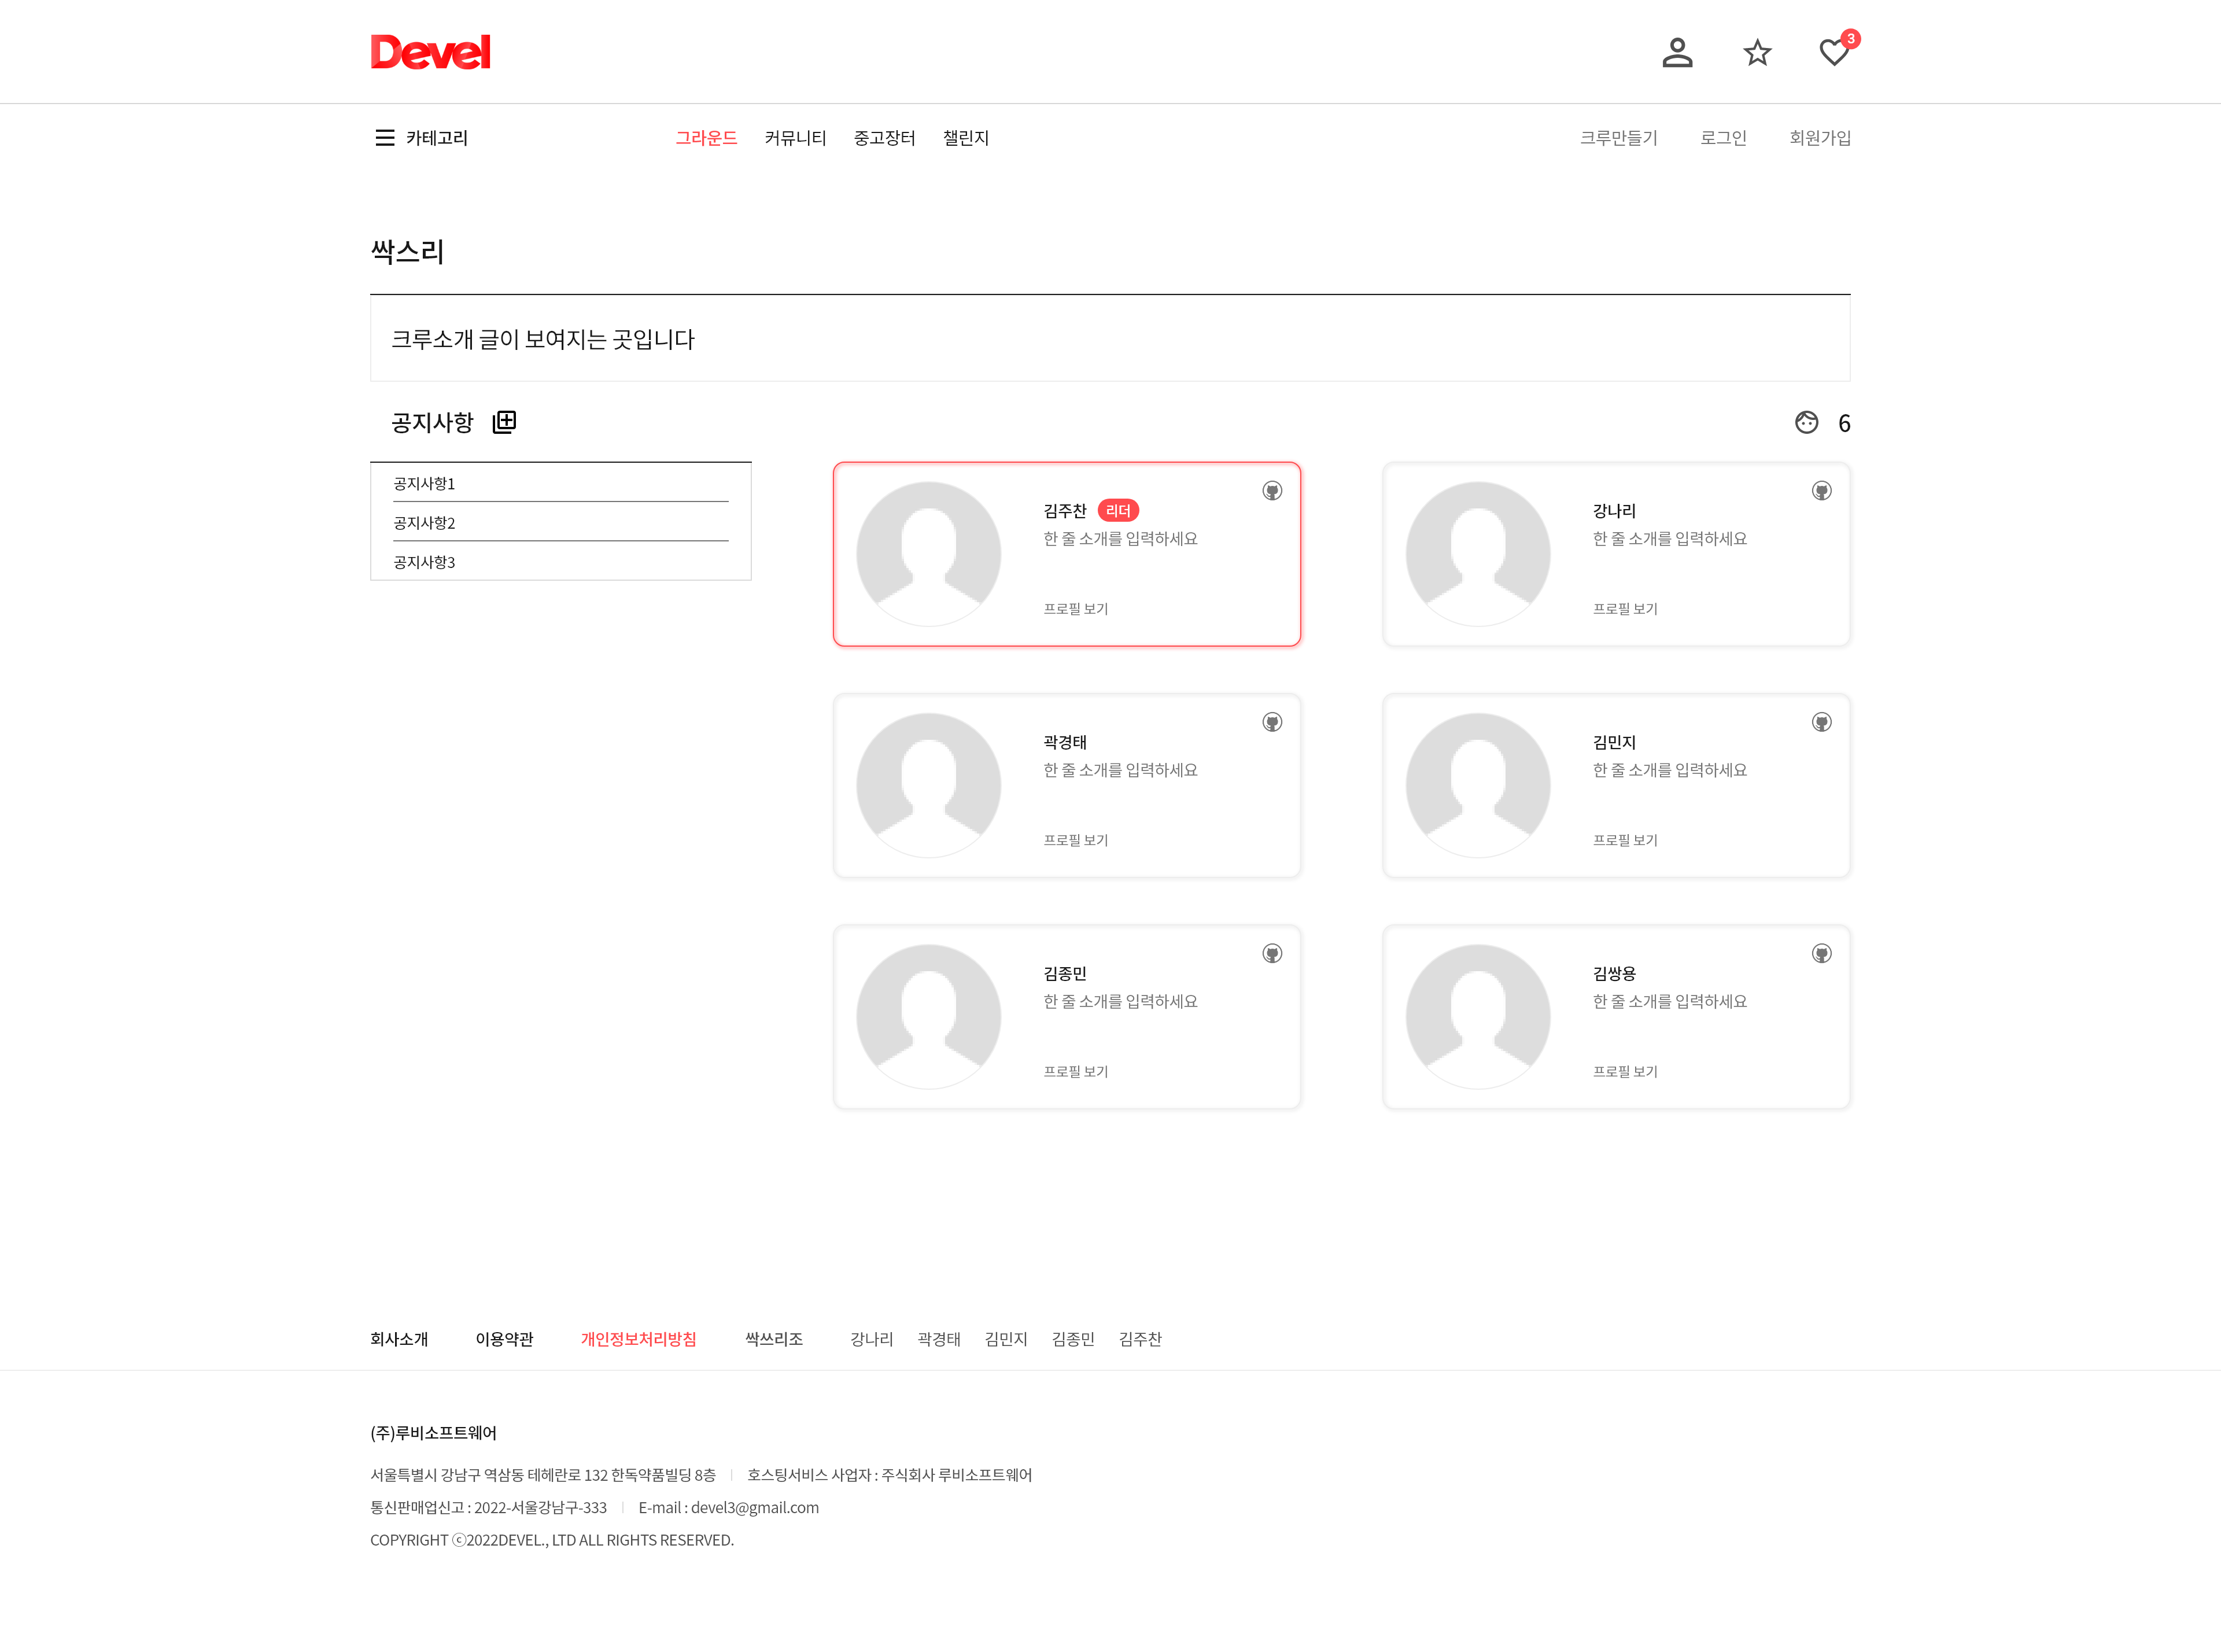Viewport: 2221px width, 1652px height.
Task: Open the user account profile icon
Action: pyautogui.click(x=1677, y=52)
